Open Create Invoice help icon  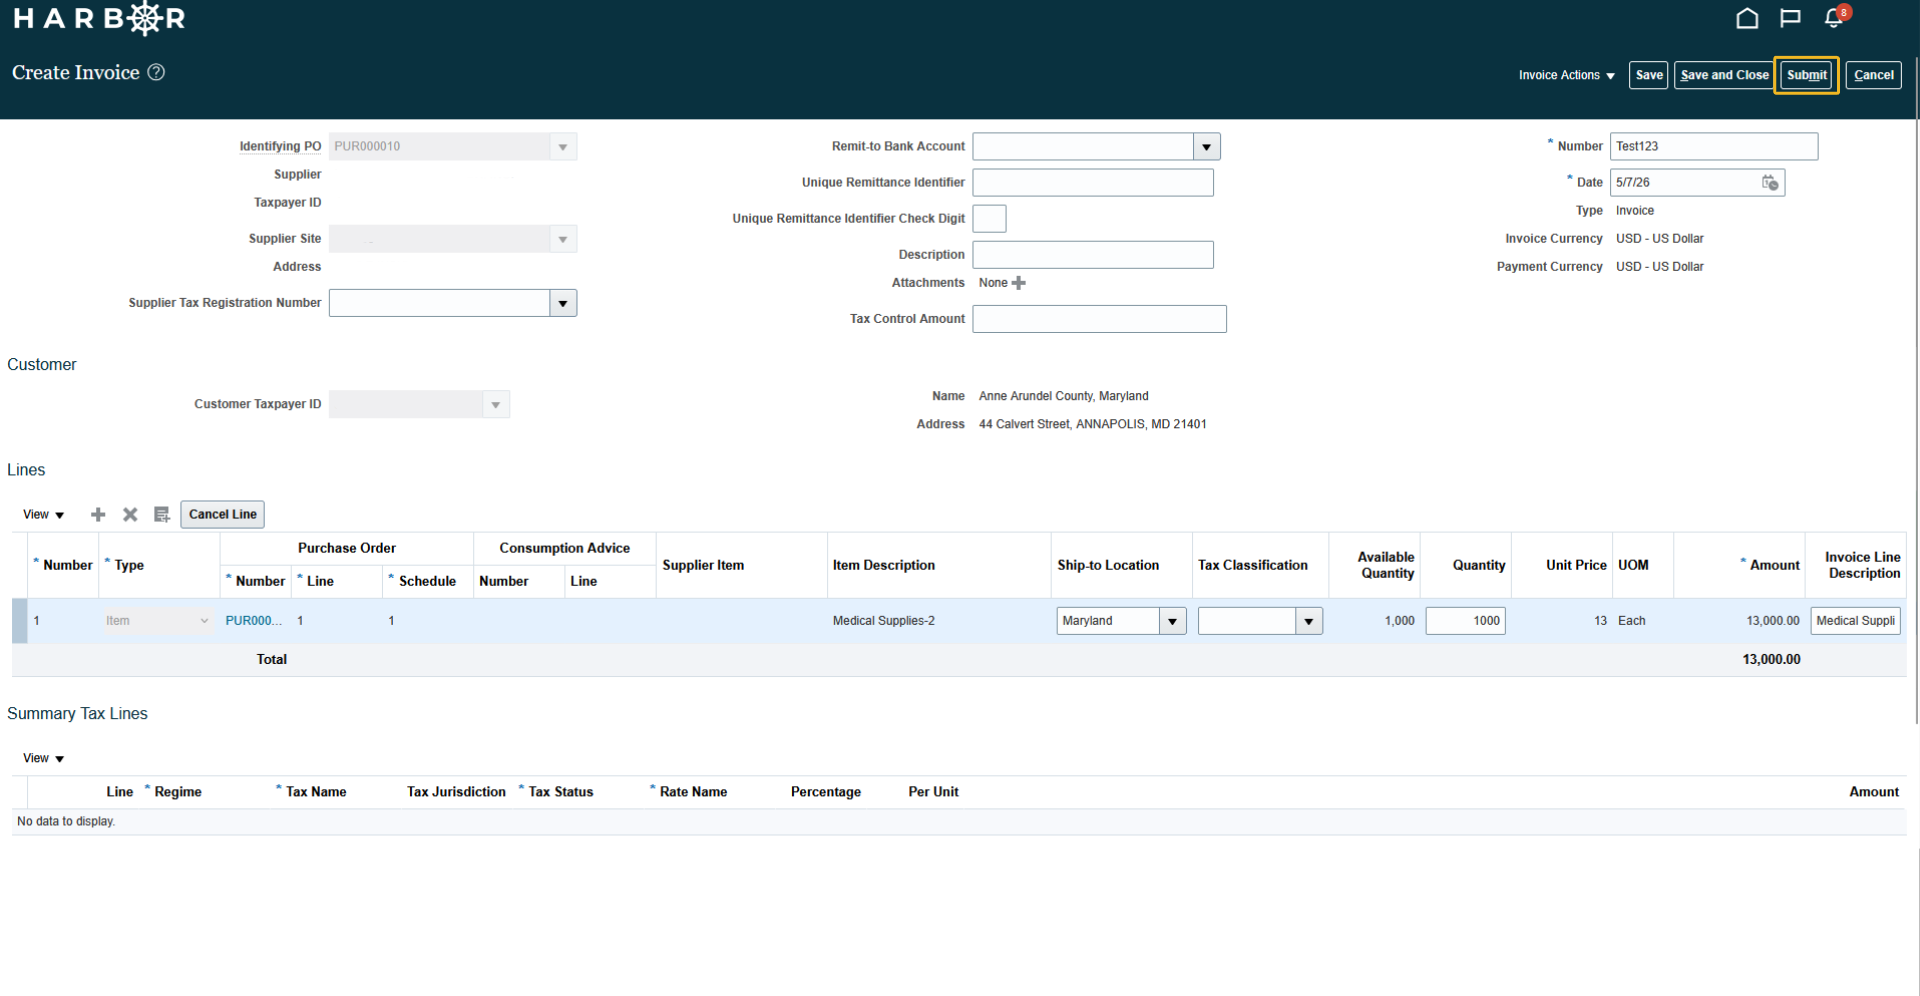pyautogui.click(x=156, y=72)
